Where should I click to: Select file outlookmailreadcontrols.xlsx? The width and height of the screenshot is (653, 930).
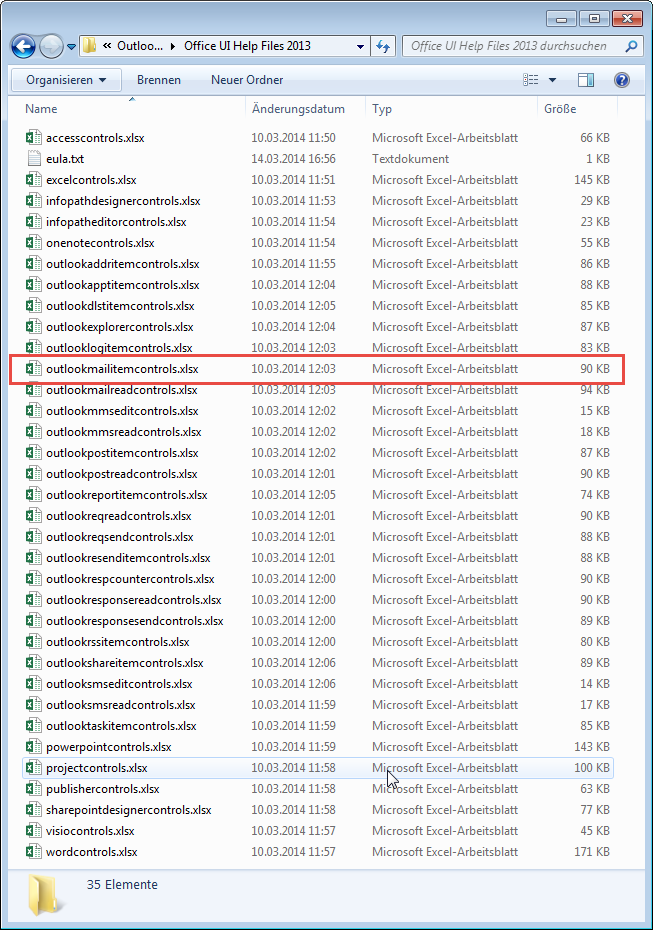click(122, 390)
